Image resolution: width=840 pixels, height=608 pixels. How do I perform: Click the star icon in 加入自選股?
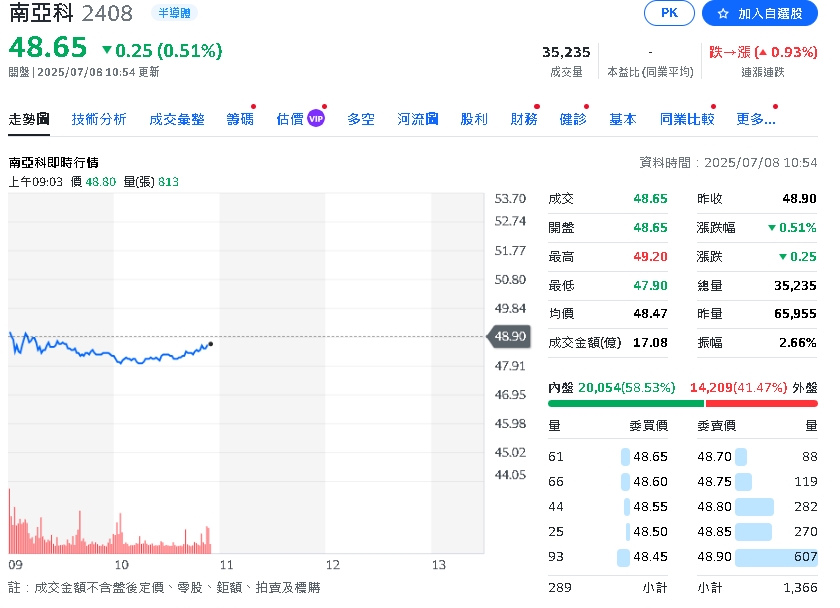723,14
